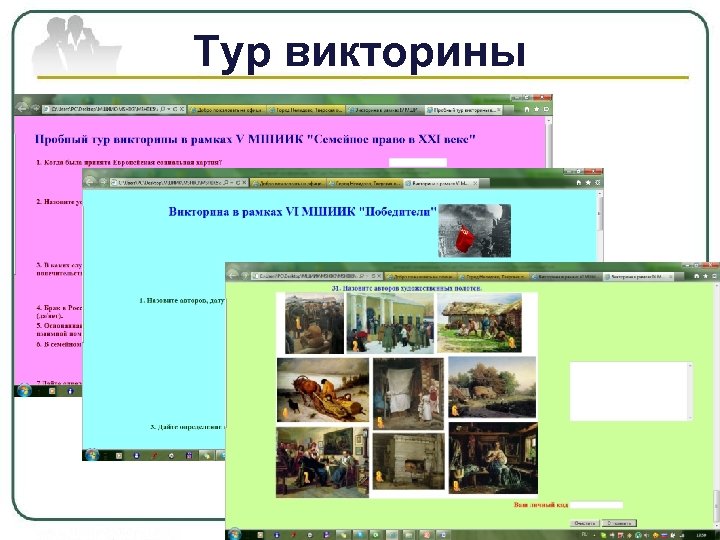Open Favorites star in the cyan browser window
Image resolution: width=720 pixels, height=540 pixels.
pyautogui.click(x=588, y=182)
